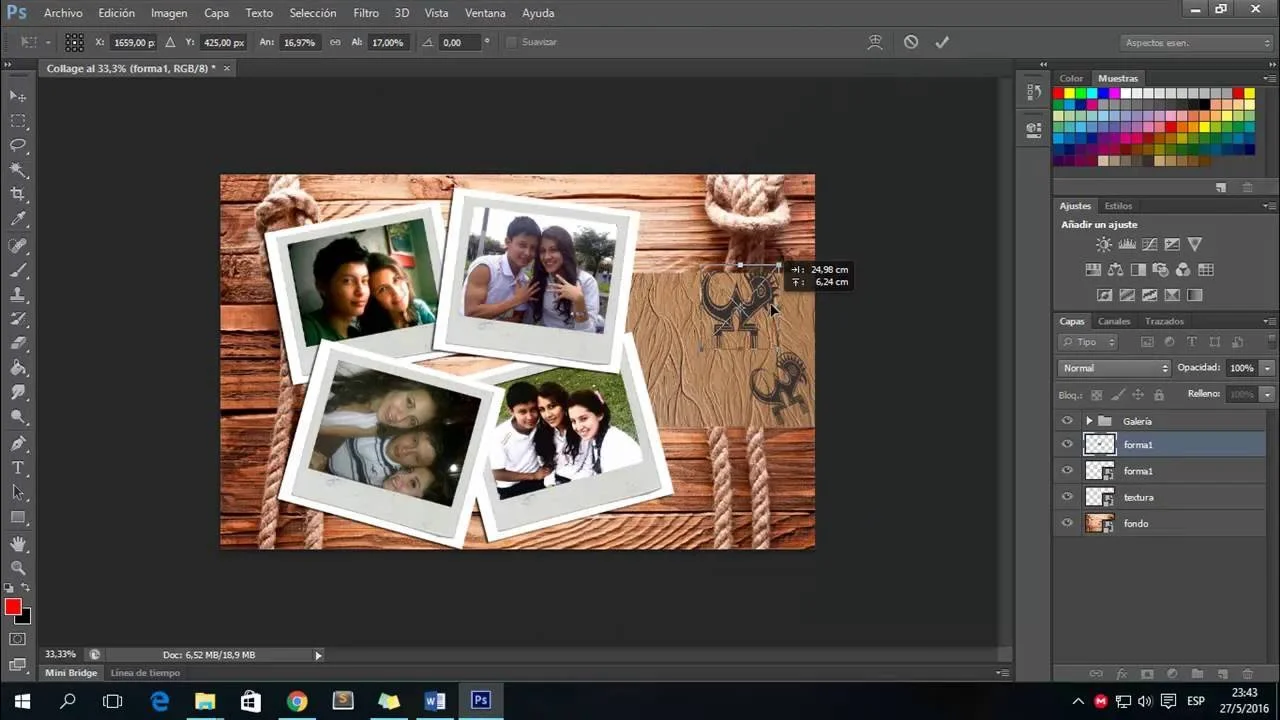Select the Hand tool
Viewport: 1280px width, 720px height.
coord(18,543)
